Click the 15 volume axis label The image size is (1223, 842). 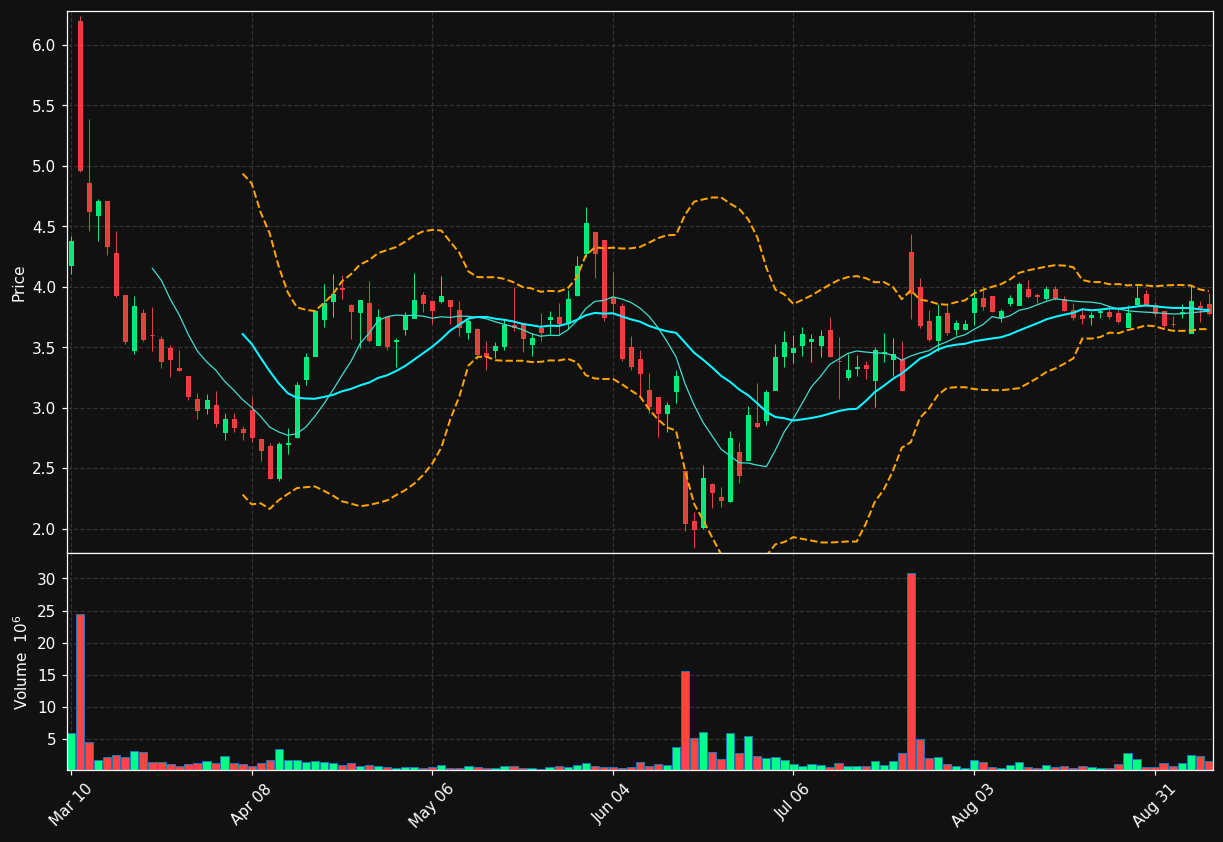pyautogui.click(x=46, y=675)
